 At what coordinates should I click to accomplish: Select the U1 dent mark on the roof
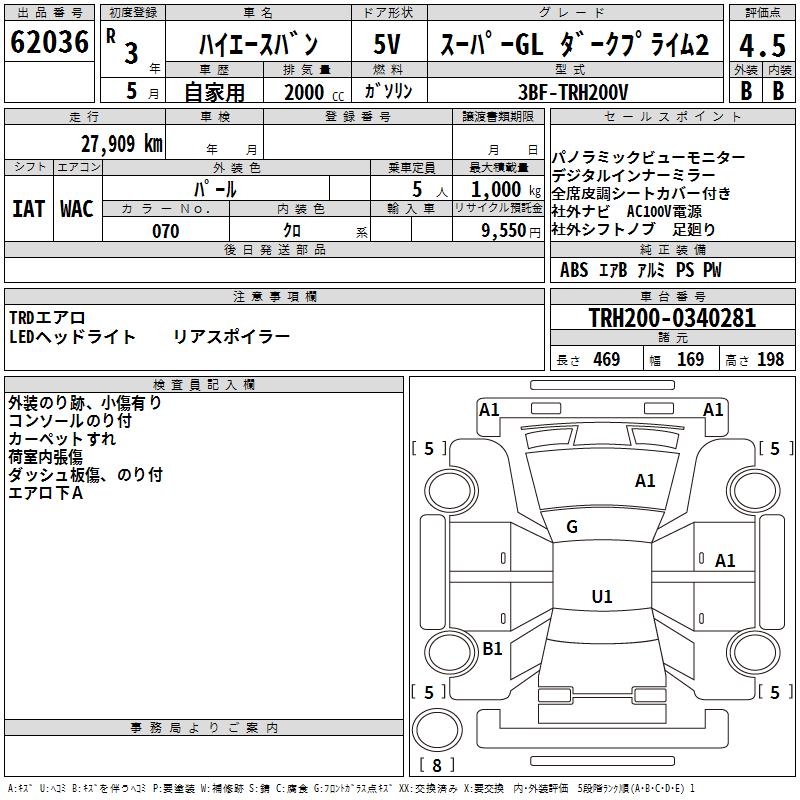(x=602, y=596)
